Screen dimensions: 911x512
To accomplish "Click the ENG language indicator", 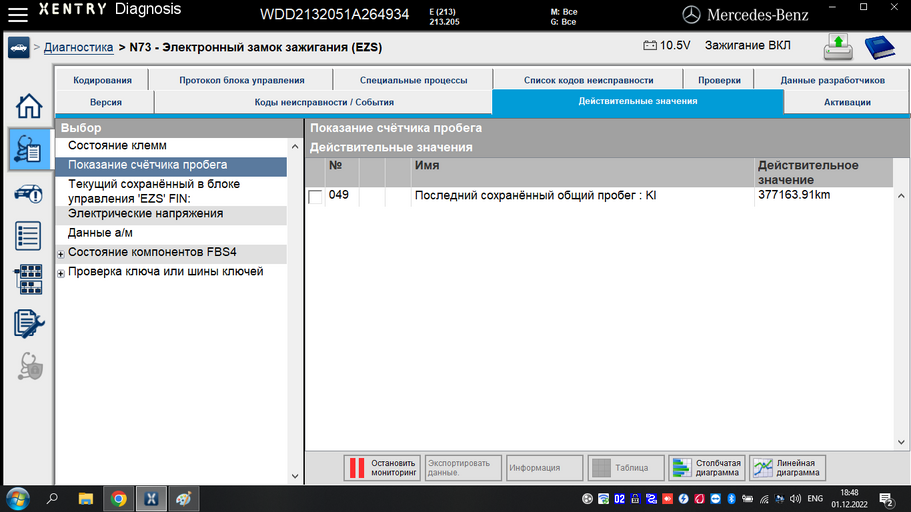I will [x=815, y=499].
